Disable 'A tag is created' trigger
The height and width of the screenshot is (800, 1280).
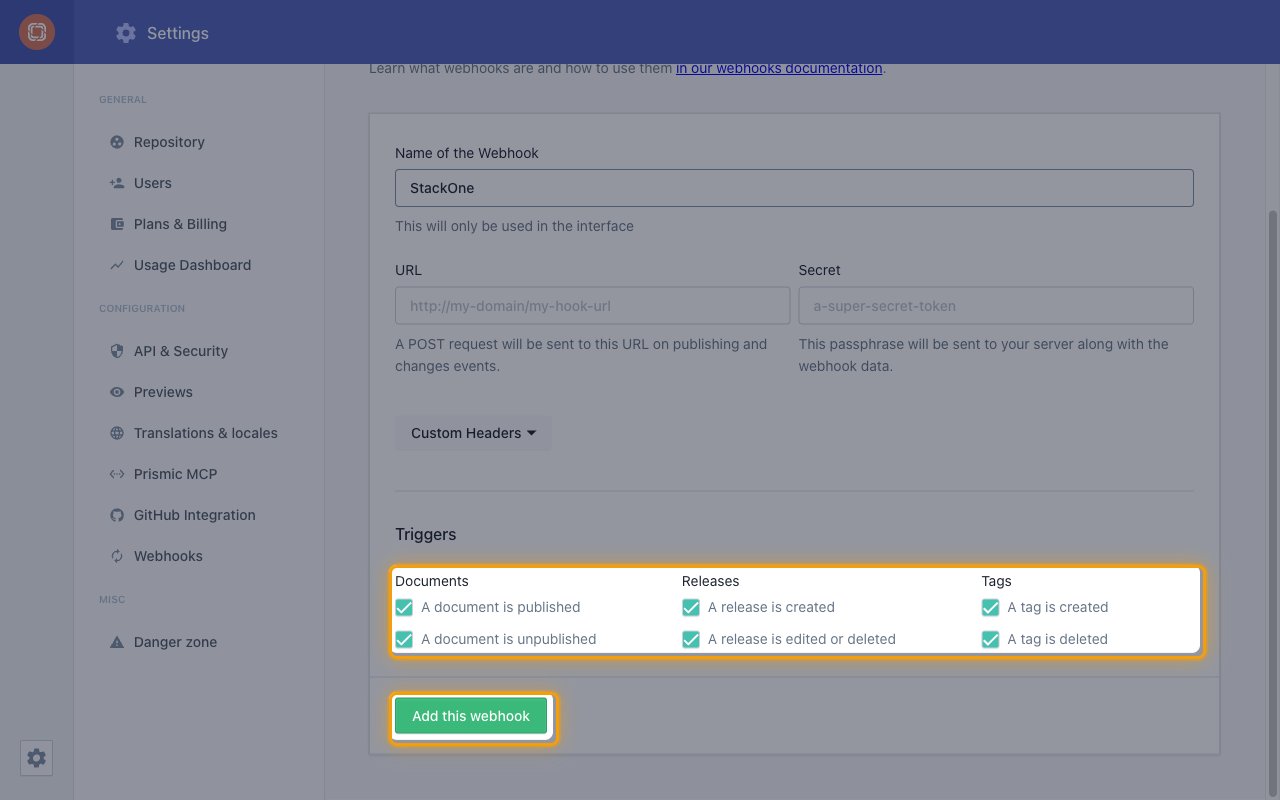pos(990,607)
